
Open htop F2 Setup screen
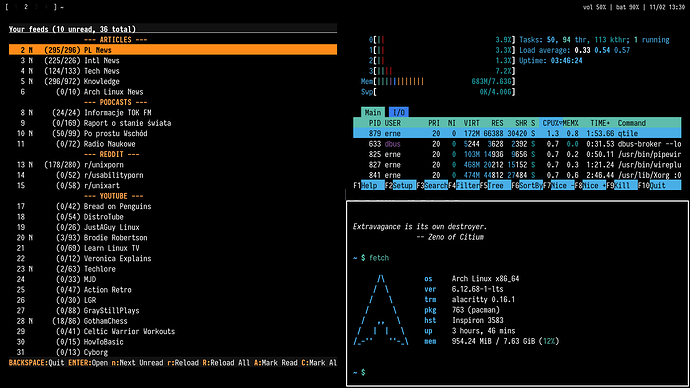click(x=400, y=186)
